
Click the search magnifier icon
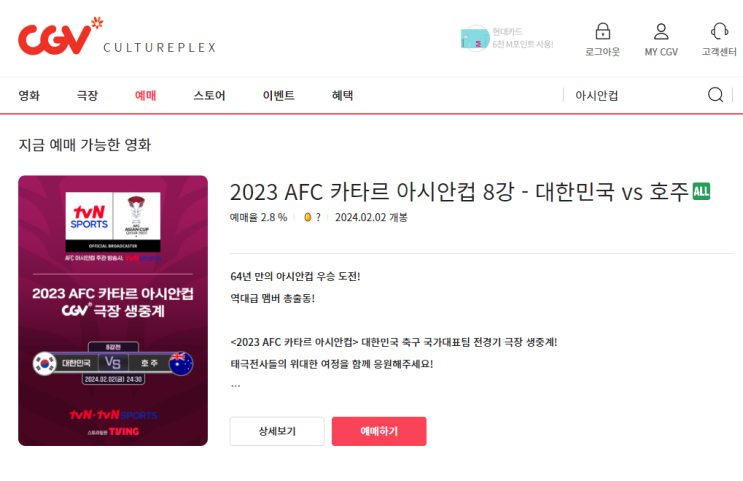[x=716, y=95]
